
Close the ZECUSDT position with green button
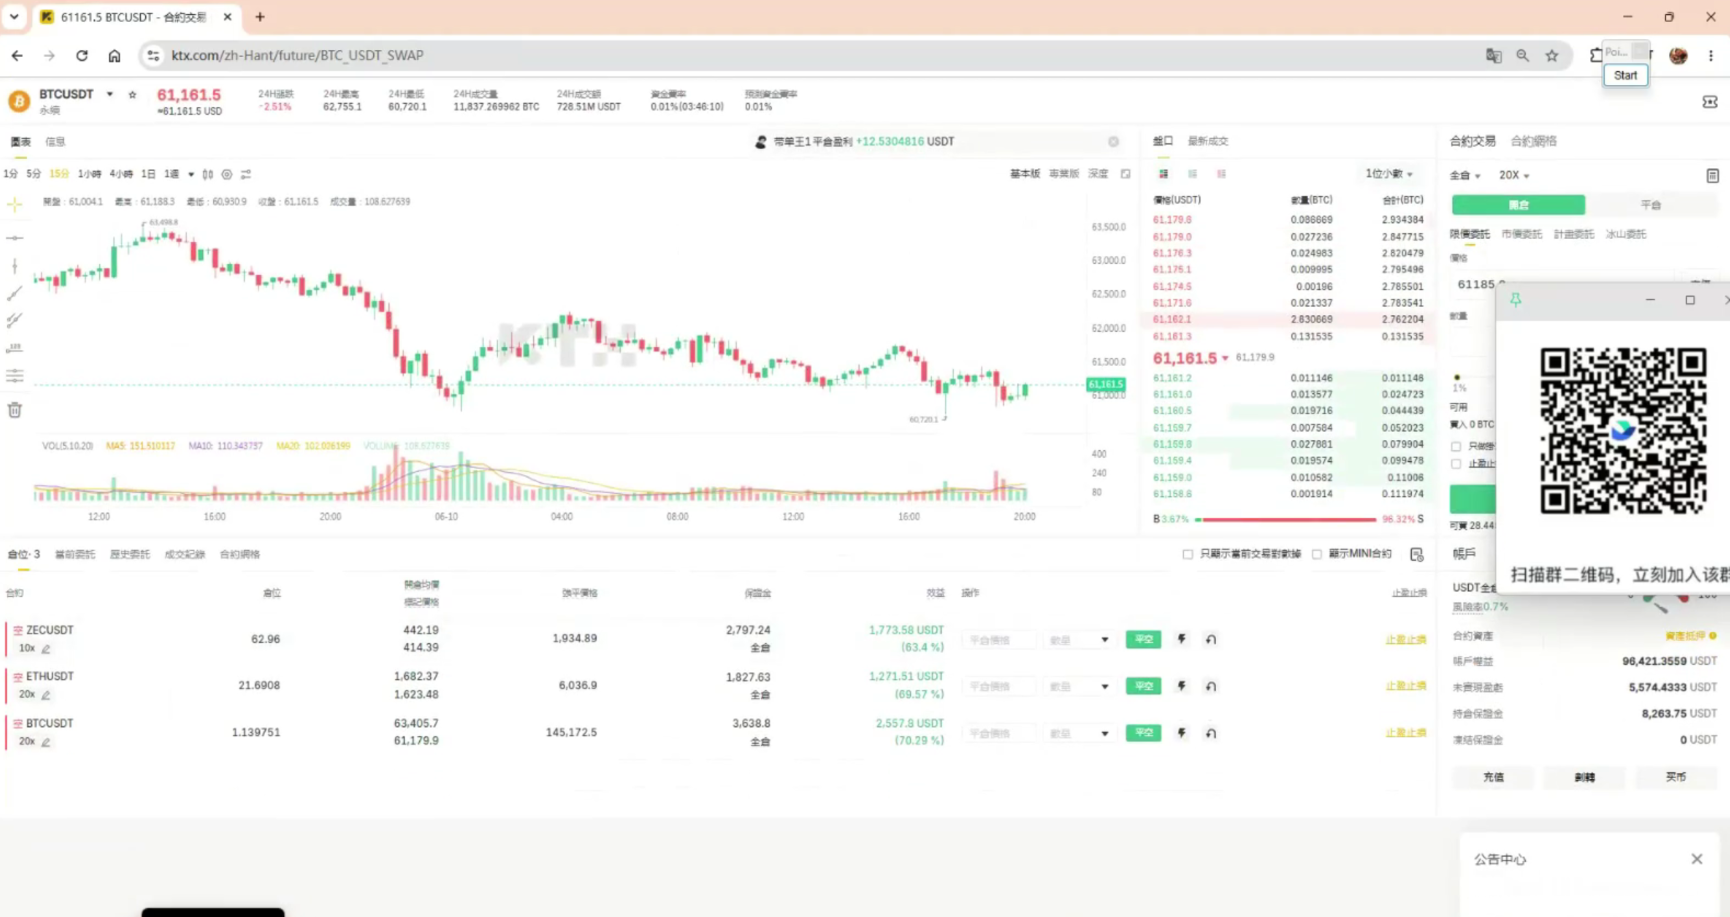click(1143, 639)
